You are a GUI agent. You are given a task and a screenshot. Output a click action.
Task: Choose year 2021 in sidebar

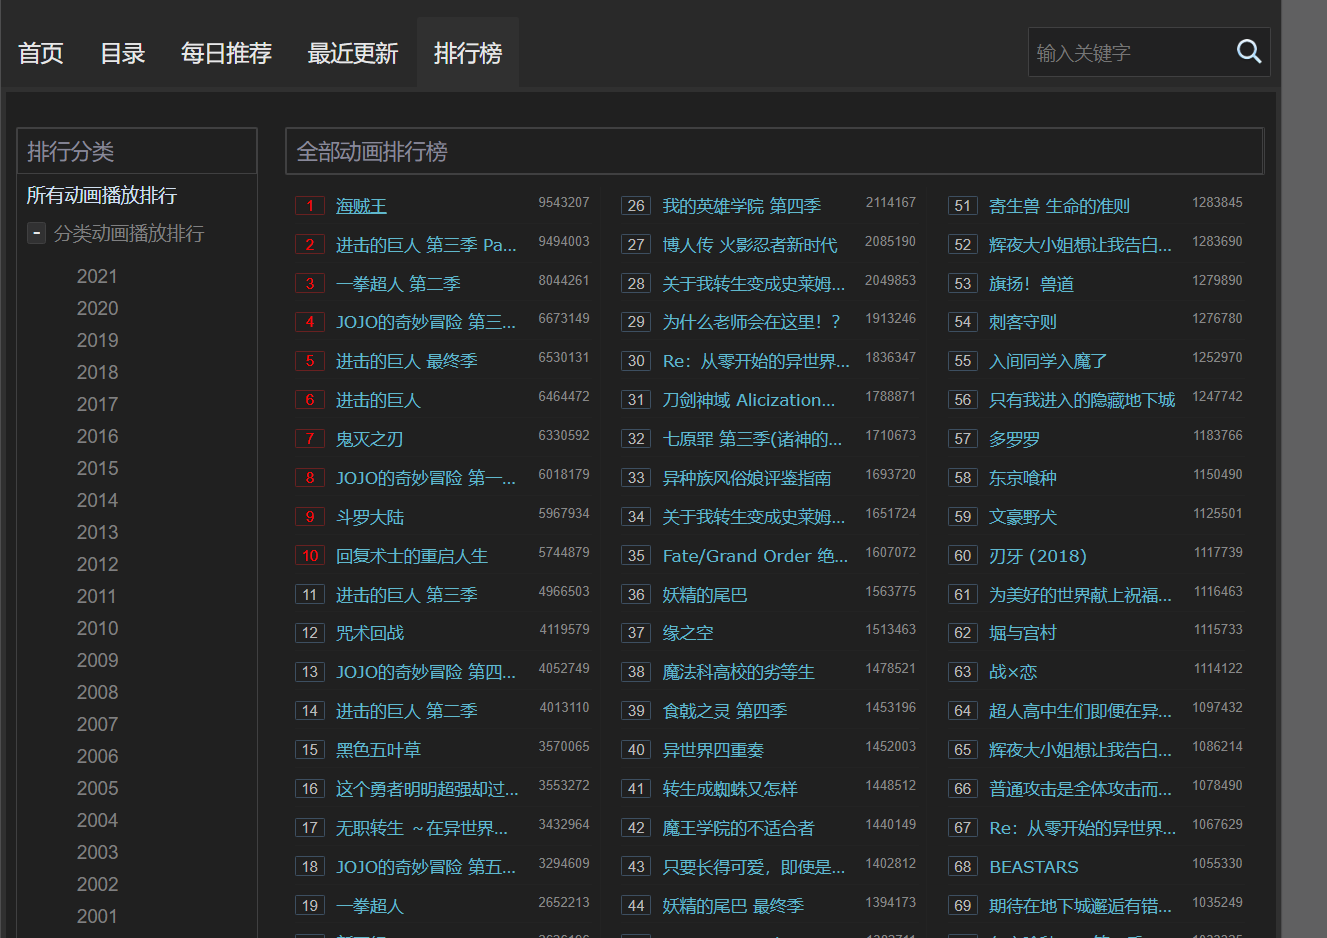tap(97, 276)
